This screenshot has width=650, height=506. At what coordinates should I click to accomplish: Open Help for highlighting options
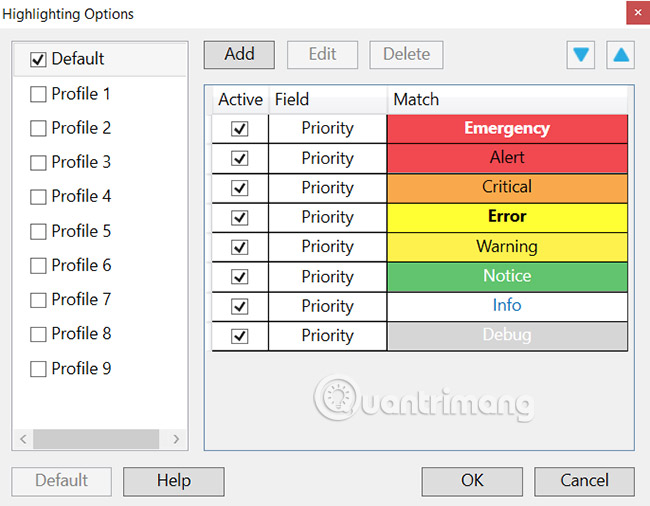click(x=173, y=481)
